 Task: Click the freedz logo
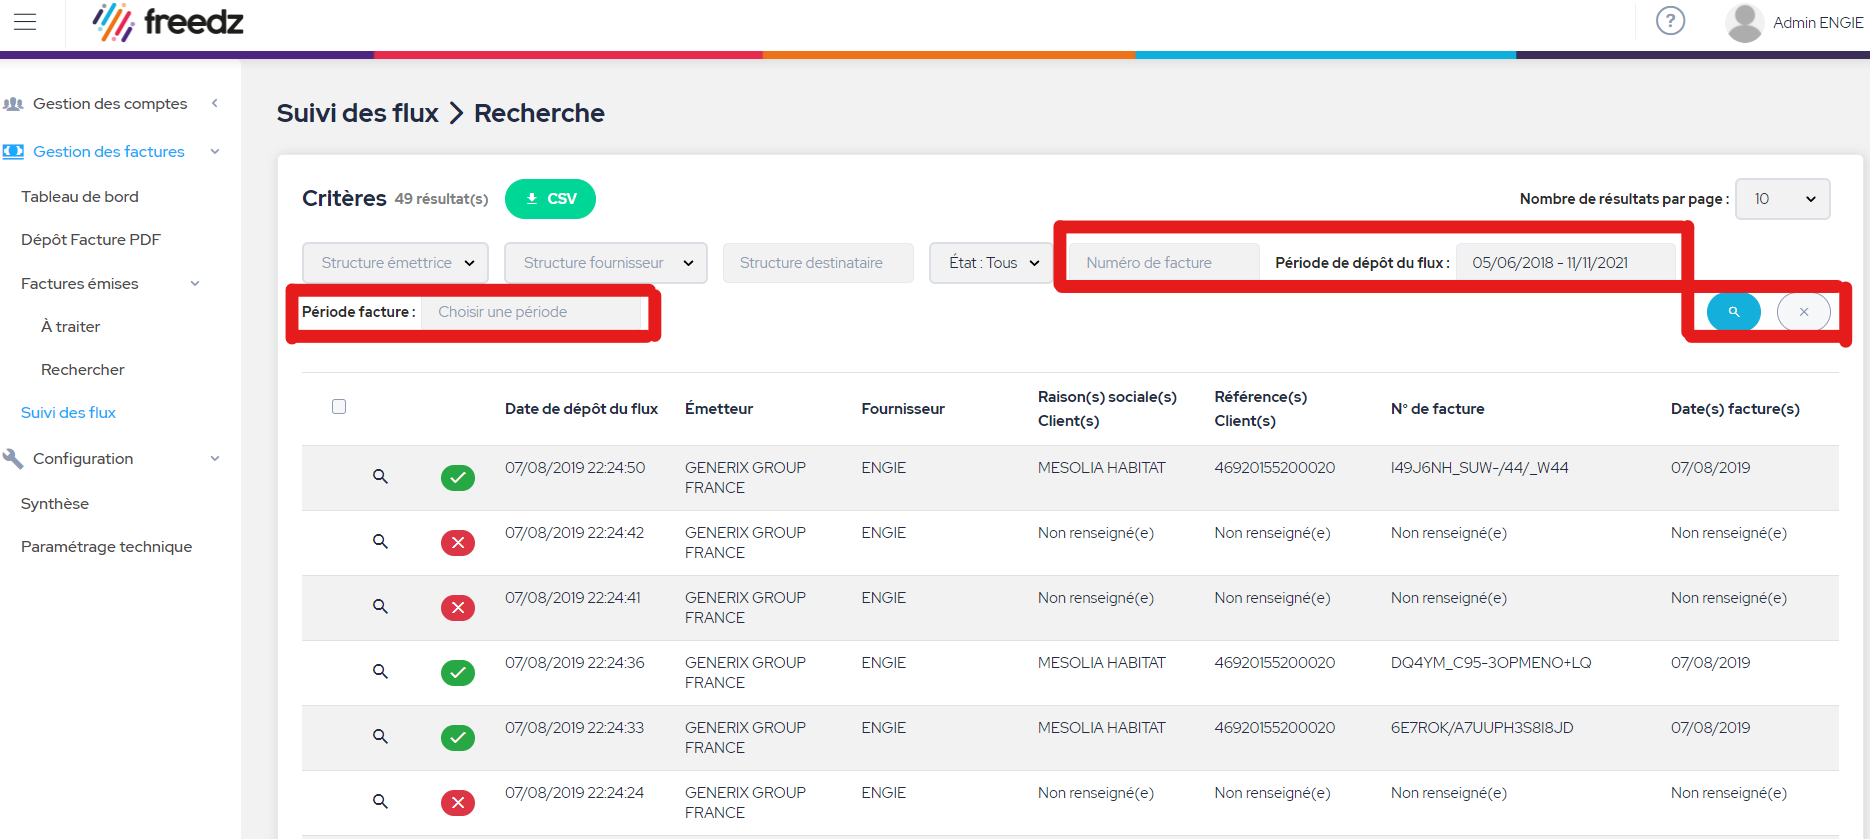click(x=168, y=22)
